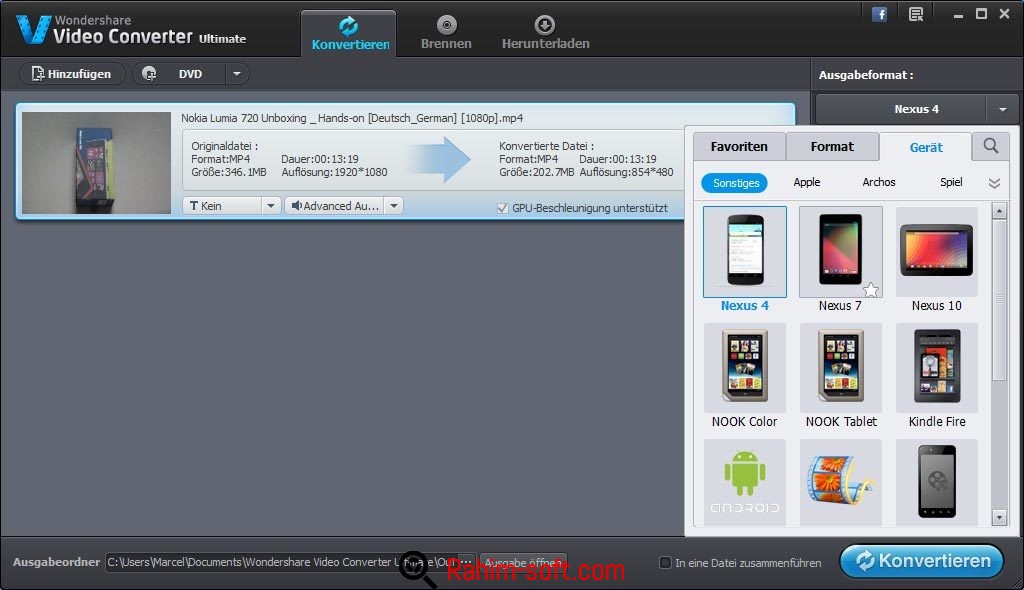The width and height of the screenshot is (1024, 590).
Task: Pick the black phone preset icon
Action: click(x=936, y=482)
